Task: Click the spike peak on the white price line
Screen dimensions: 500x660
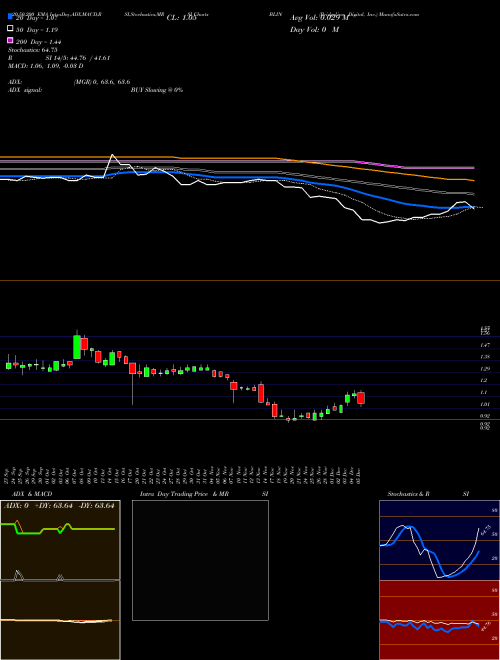Action: [112, 155]
